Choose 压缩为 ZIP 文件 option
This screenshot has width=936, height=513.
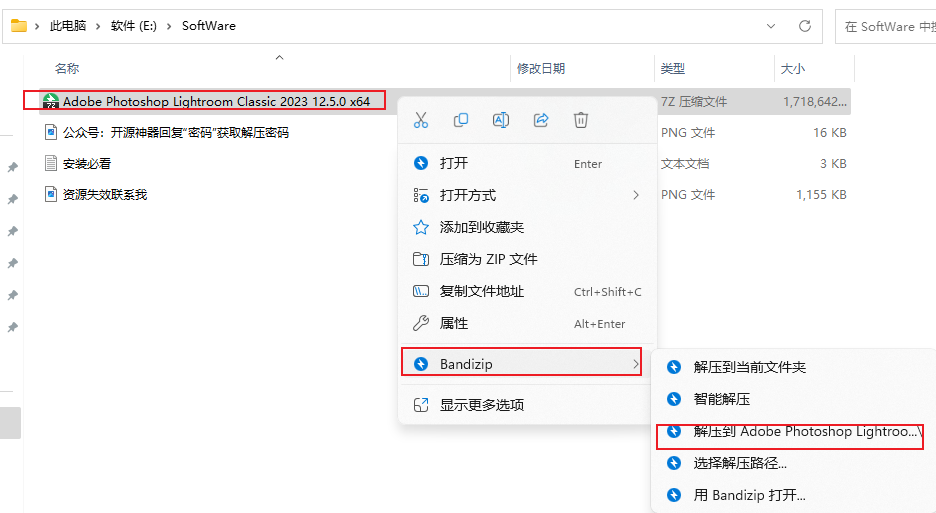click(528, 259)
